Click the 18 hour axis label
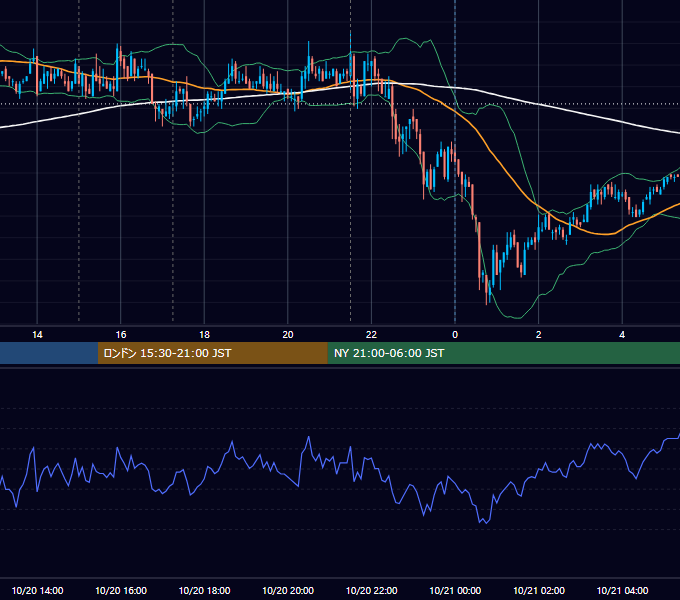Viewport: 680px width, 600px height. point(204,335)
